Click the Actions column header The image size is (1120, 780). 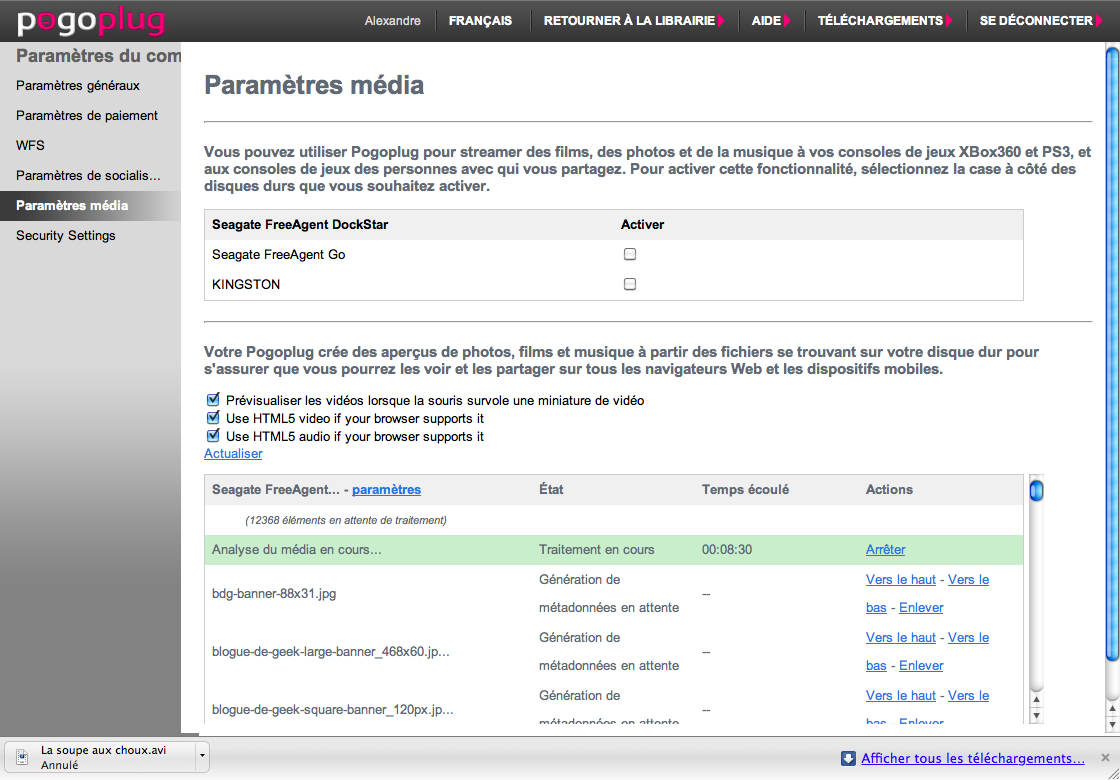(x=889, y=489)
